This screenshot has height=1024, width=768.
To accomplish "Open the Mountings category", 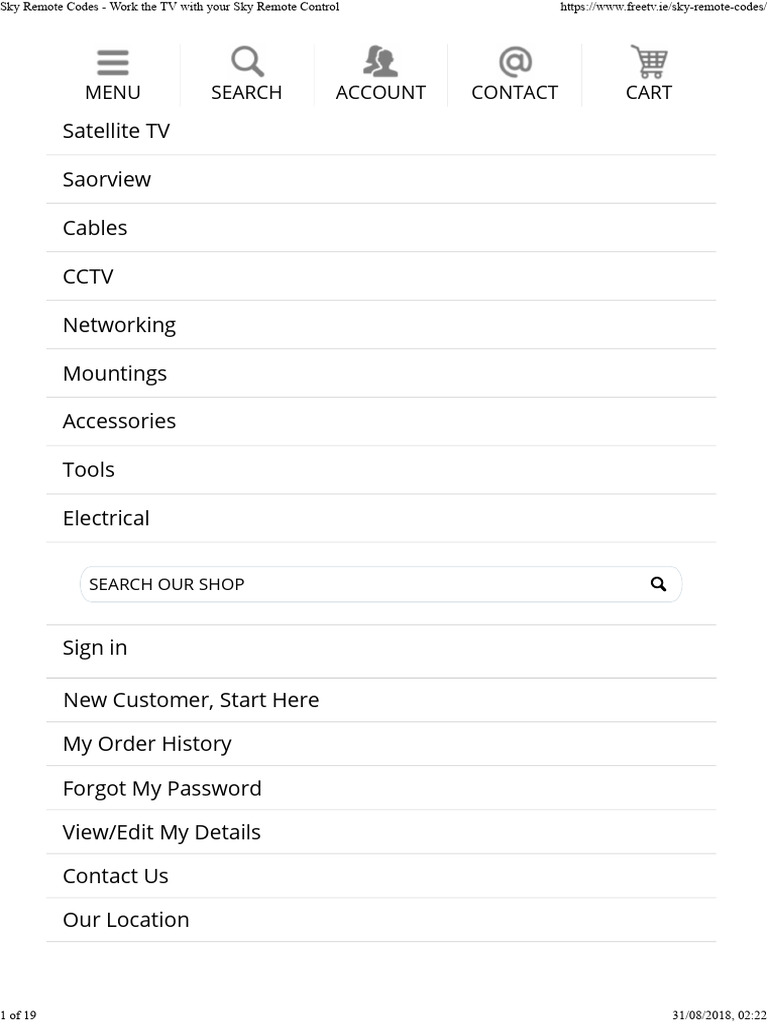I will [115, 374].
